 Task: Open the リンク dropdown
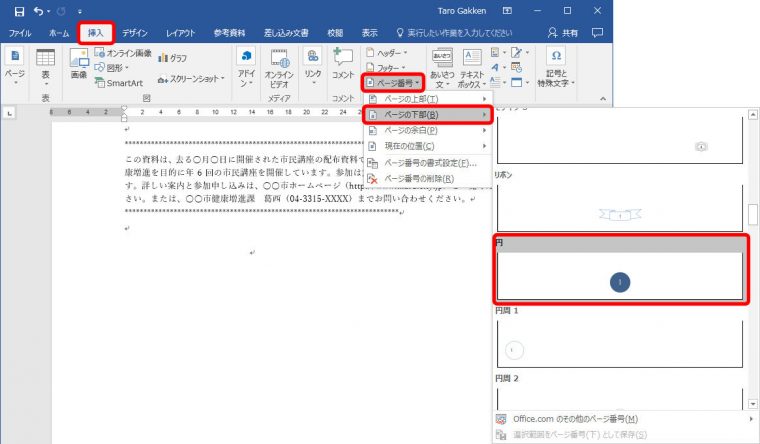tap(313, 67)
